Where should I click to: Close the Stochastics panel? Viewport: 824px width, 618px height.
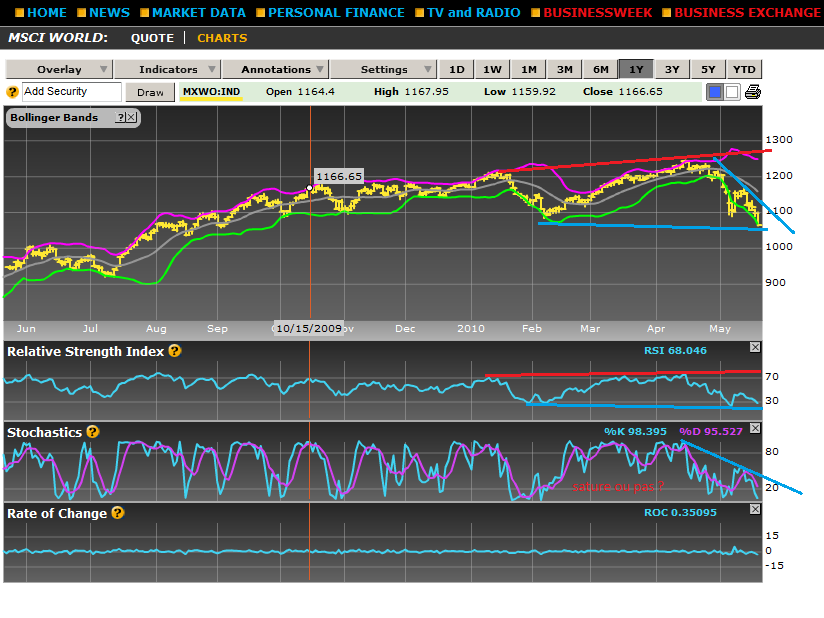click(755, 428)
